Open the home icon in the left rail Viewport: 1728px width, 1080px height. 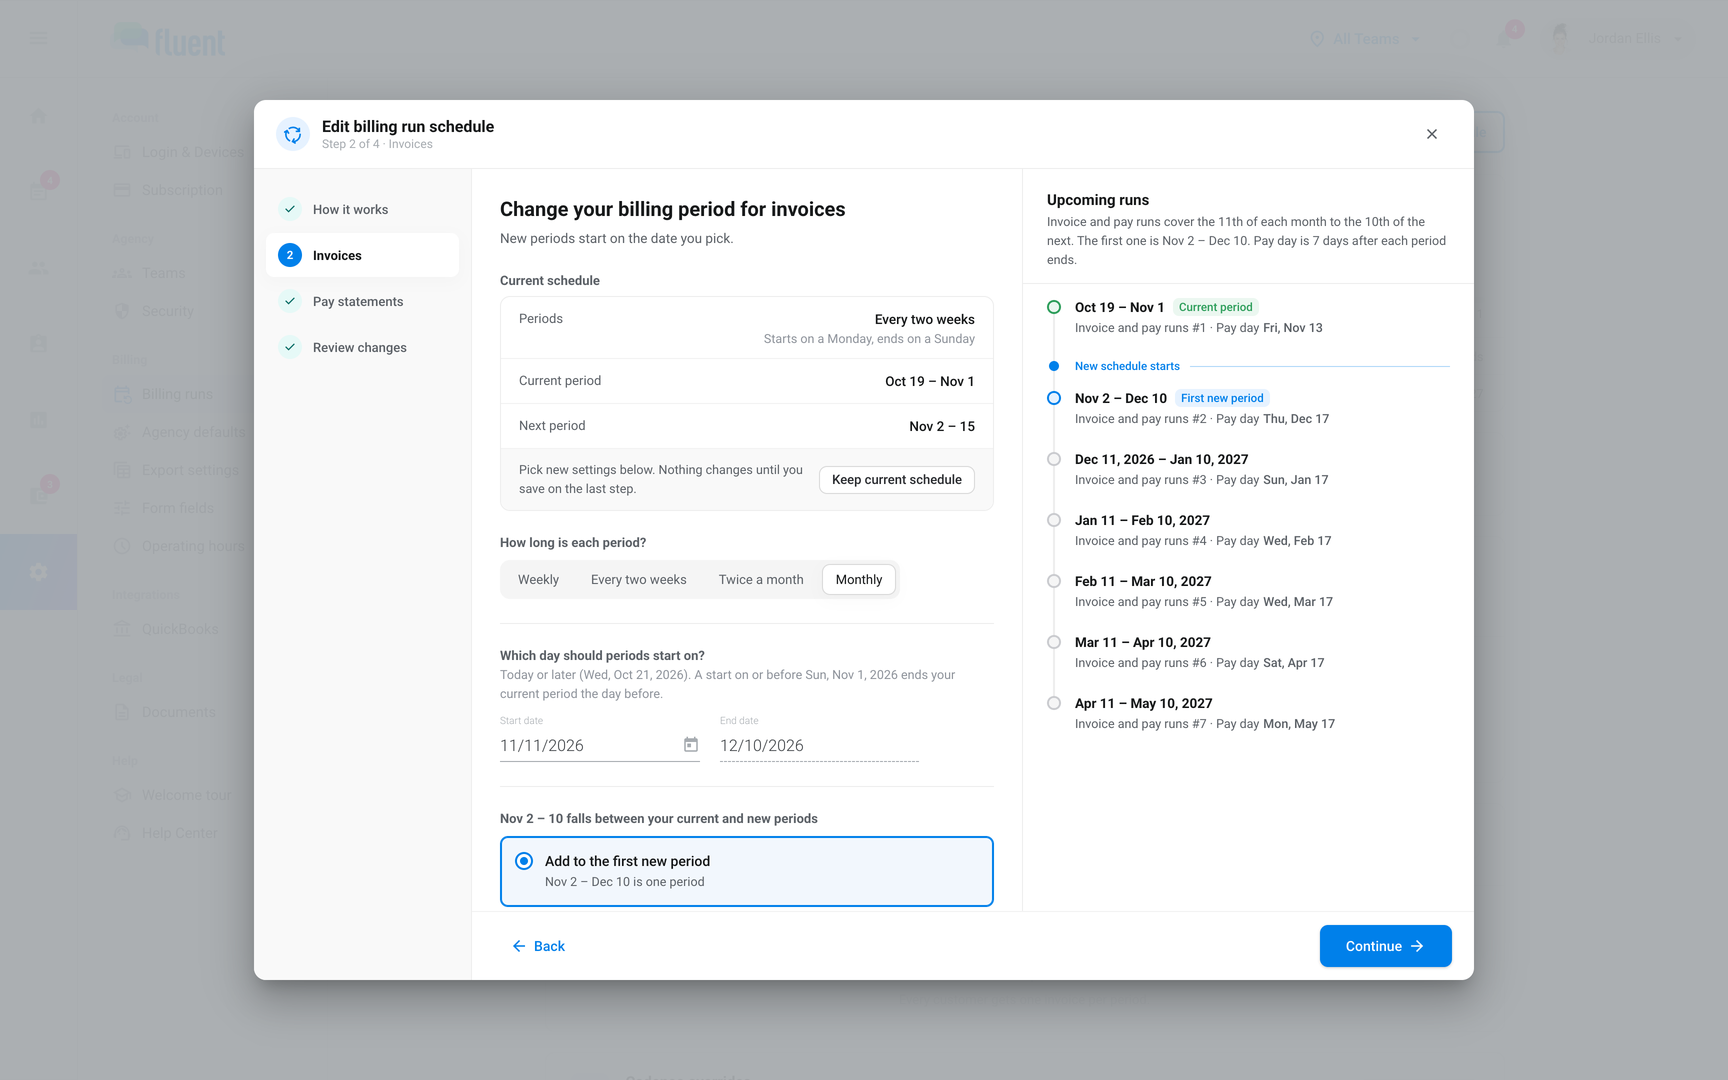[39, 116]
